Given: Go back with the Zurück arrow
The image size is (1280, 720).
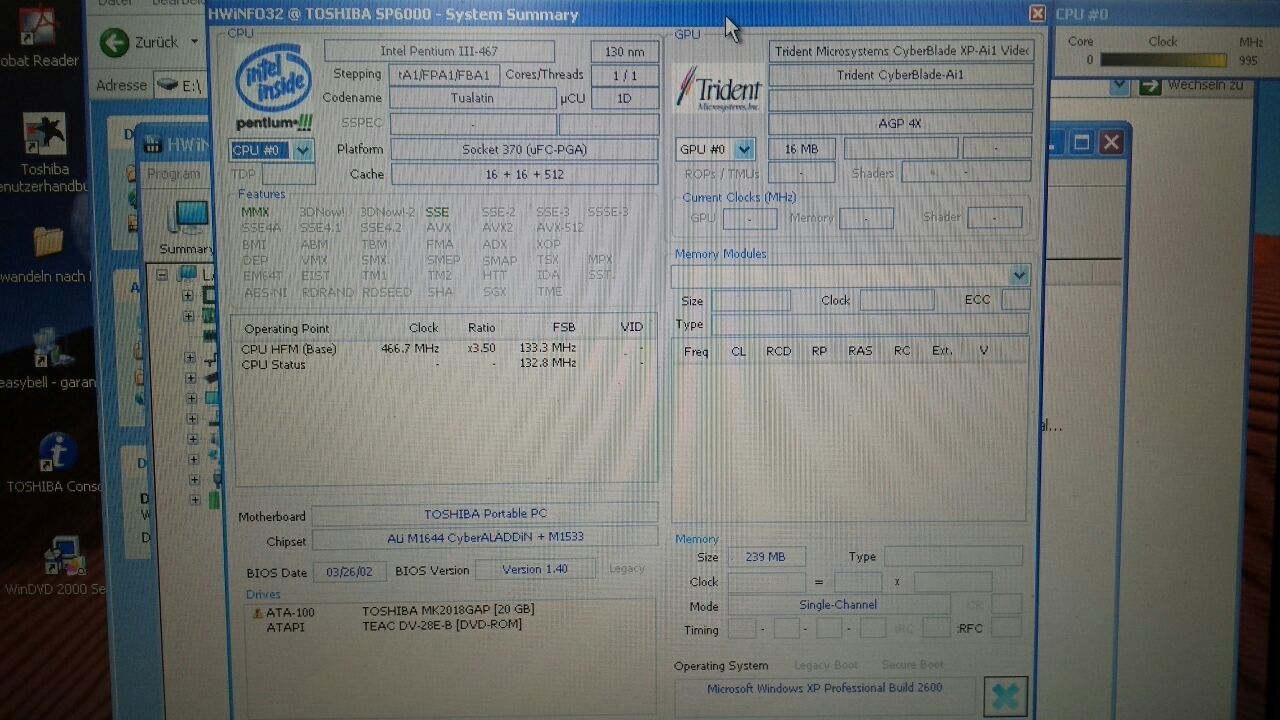Looking at the screenshot, I should coord(115,42).
